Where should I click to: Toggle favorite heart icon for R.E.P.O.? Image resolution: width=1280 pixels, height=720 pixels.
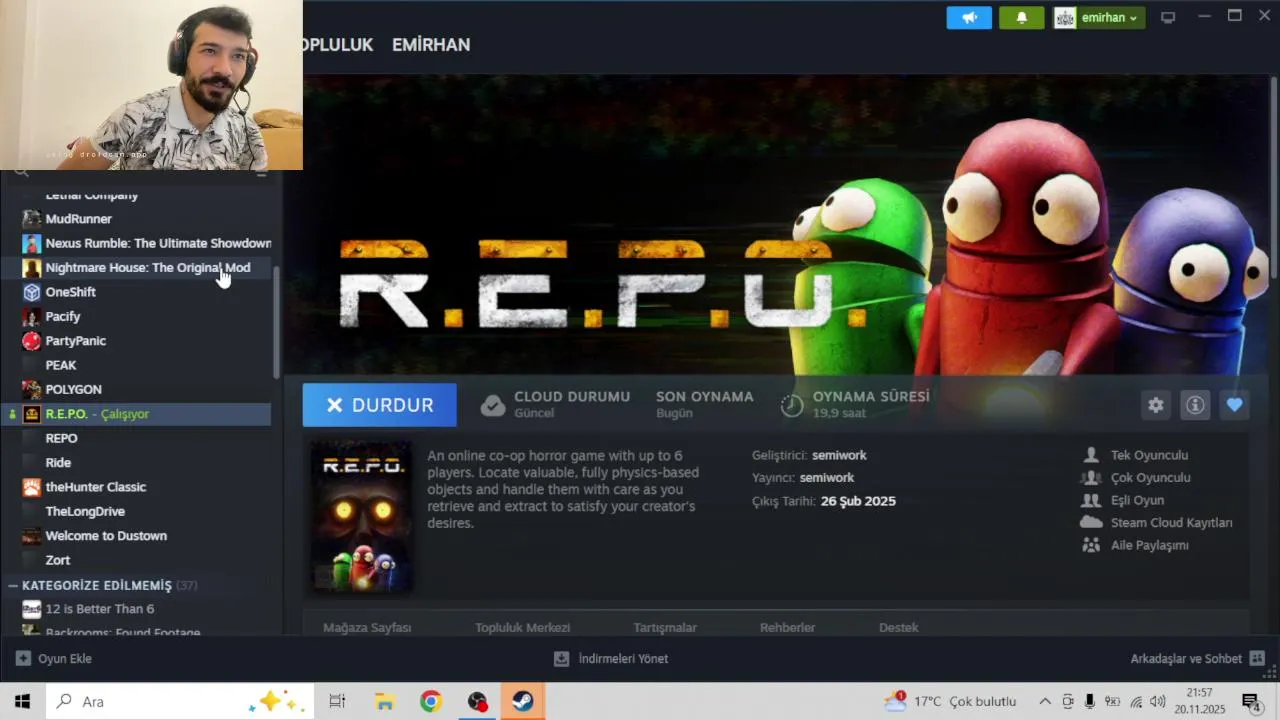pos(1234,405)
